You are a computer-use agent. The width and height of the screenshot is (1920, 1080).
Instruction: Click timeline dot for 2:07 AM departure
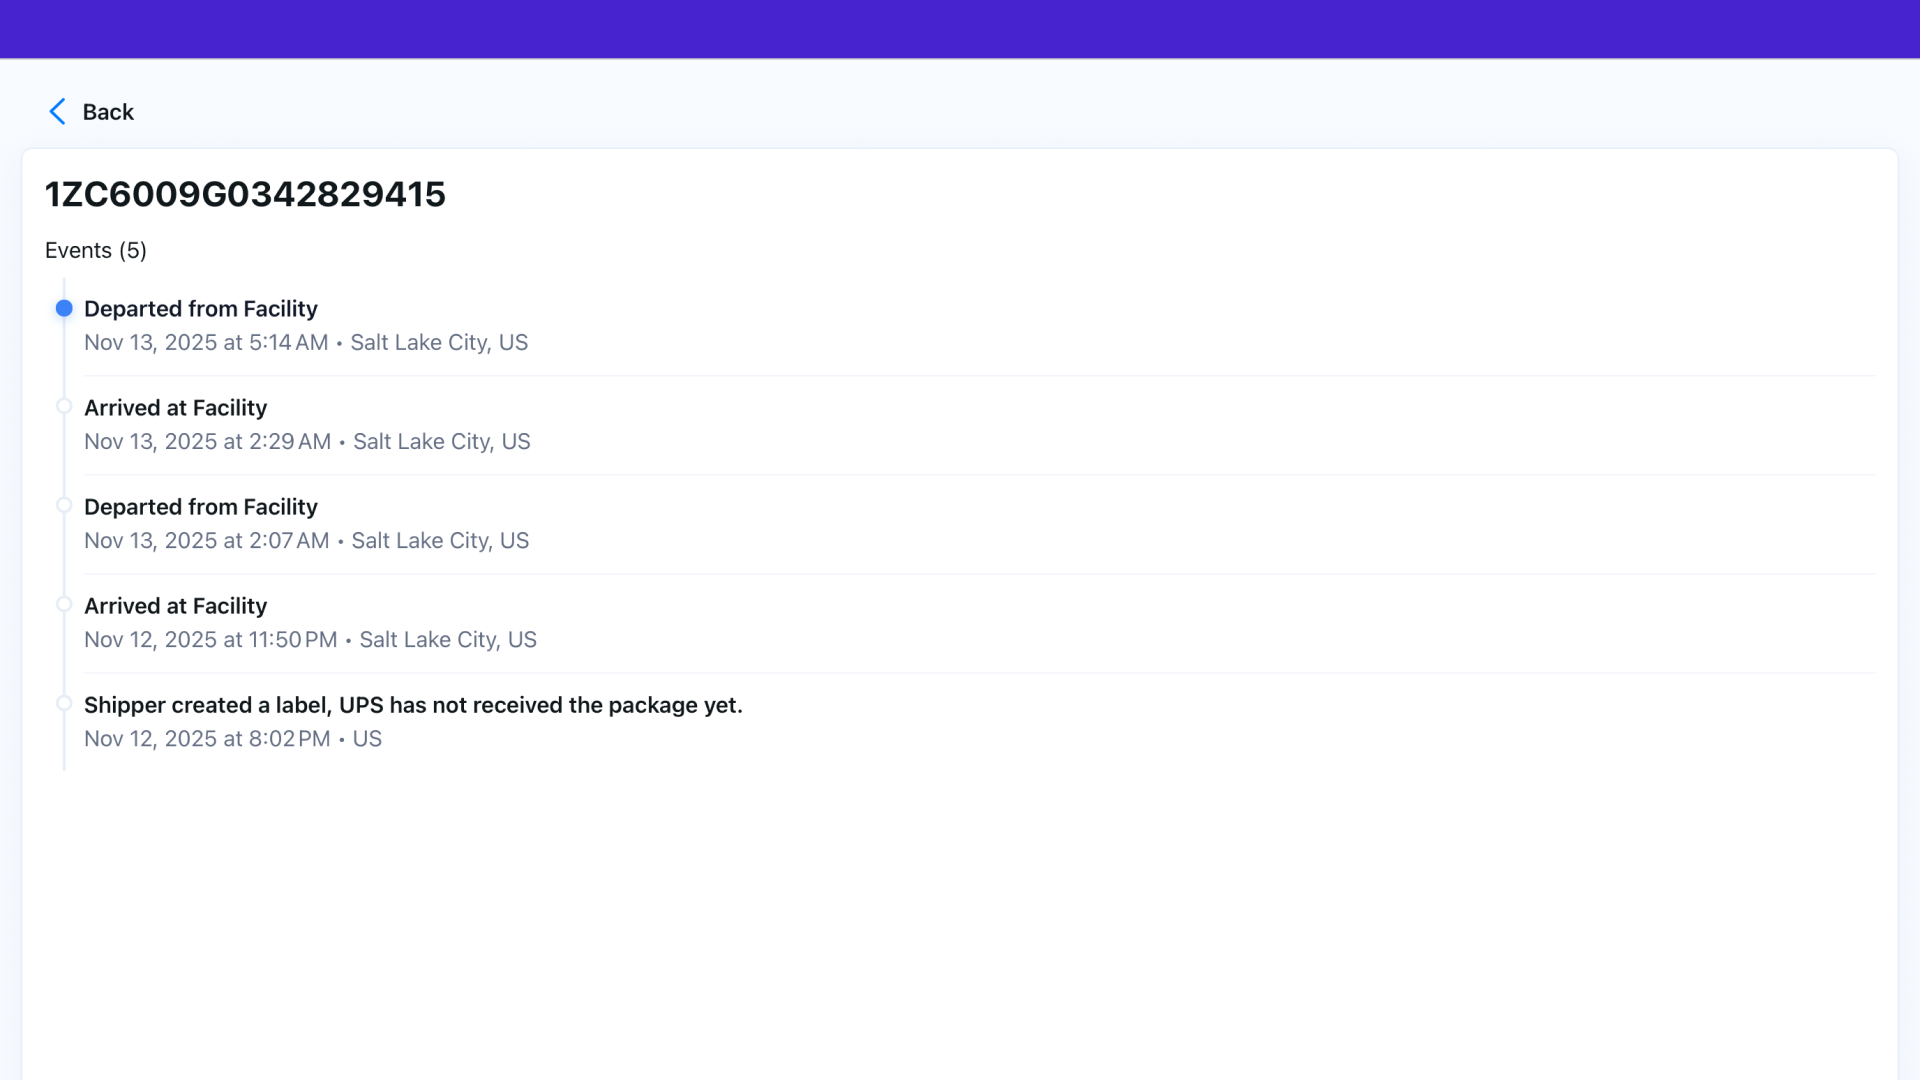(64, 505)
